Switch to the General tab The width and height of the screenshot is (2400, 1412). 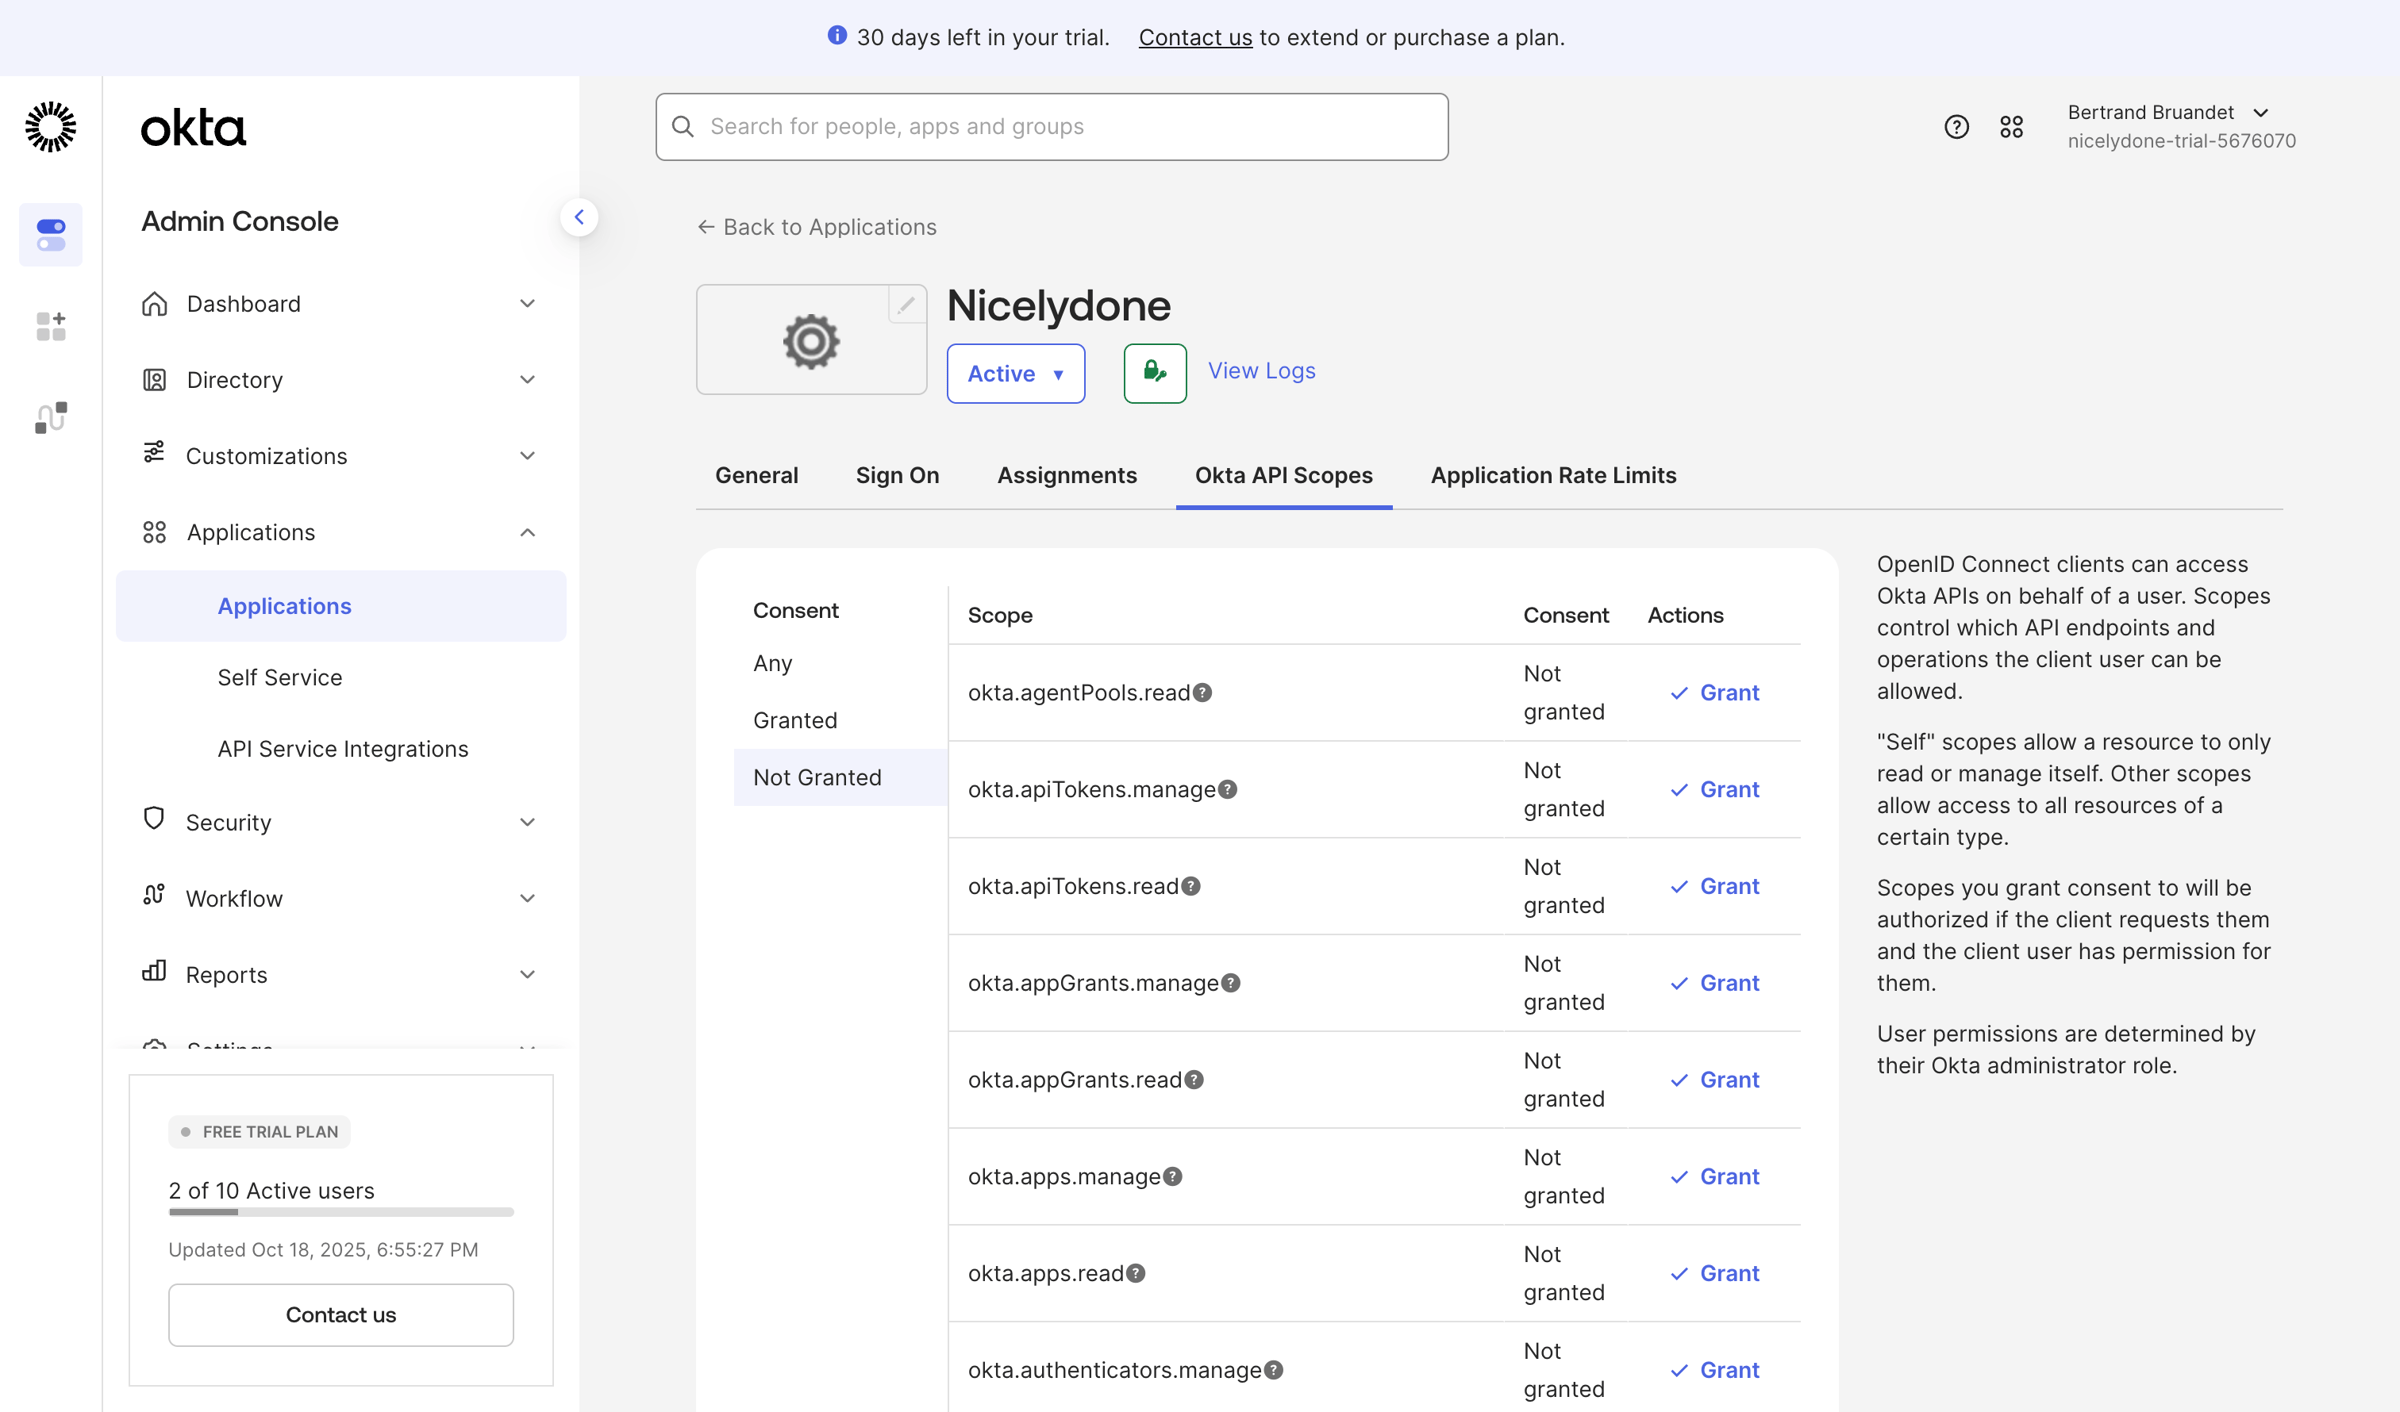tap(757, 475)
